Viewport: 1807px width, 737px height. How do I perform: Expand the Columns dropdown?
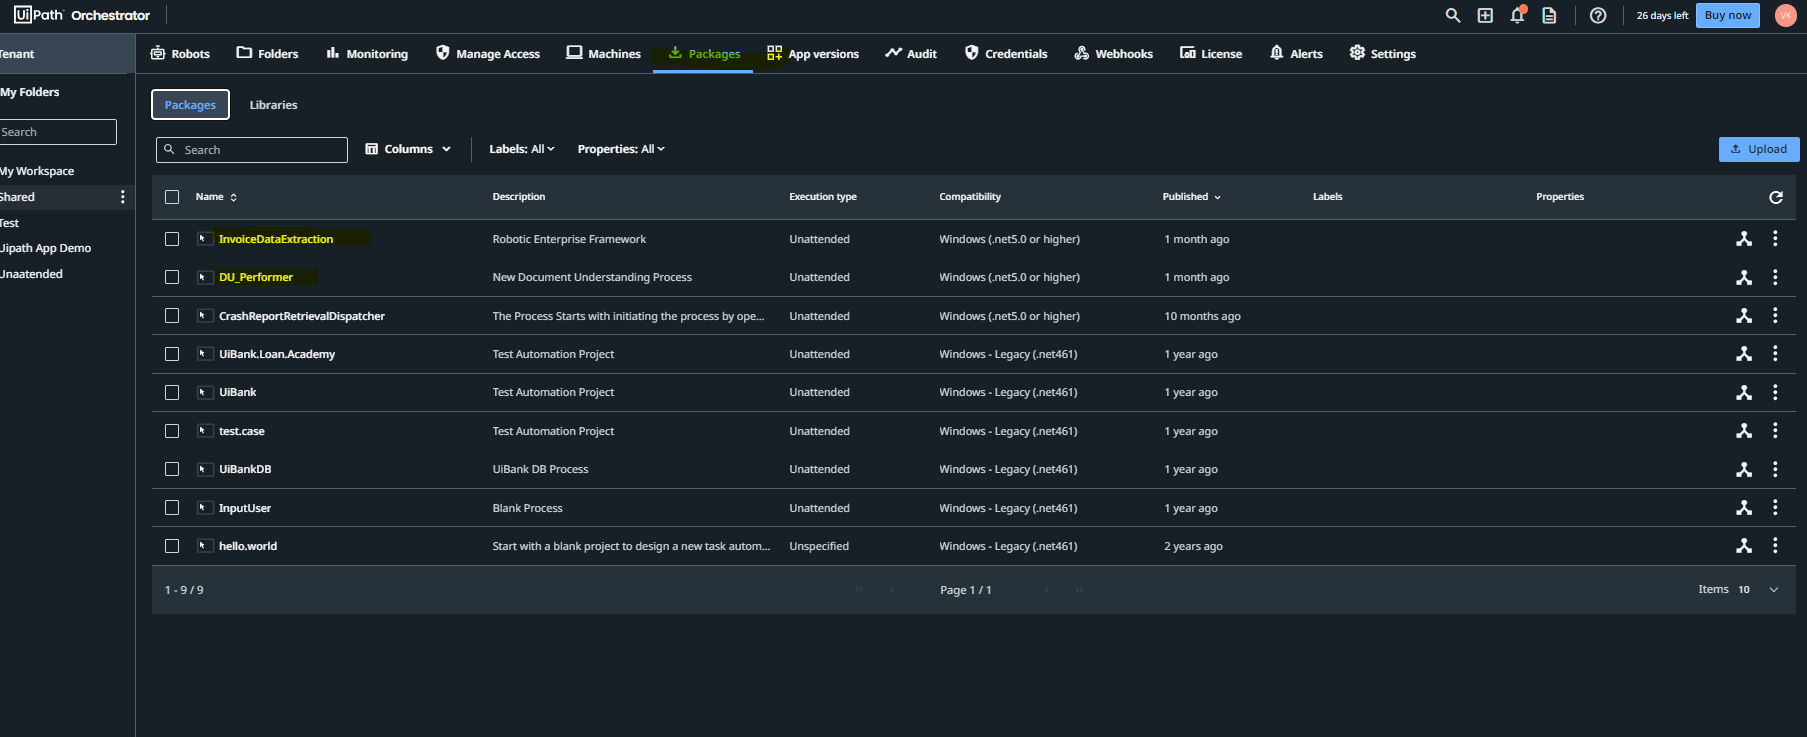pyautogui.click(x=408, y=149)
